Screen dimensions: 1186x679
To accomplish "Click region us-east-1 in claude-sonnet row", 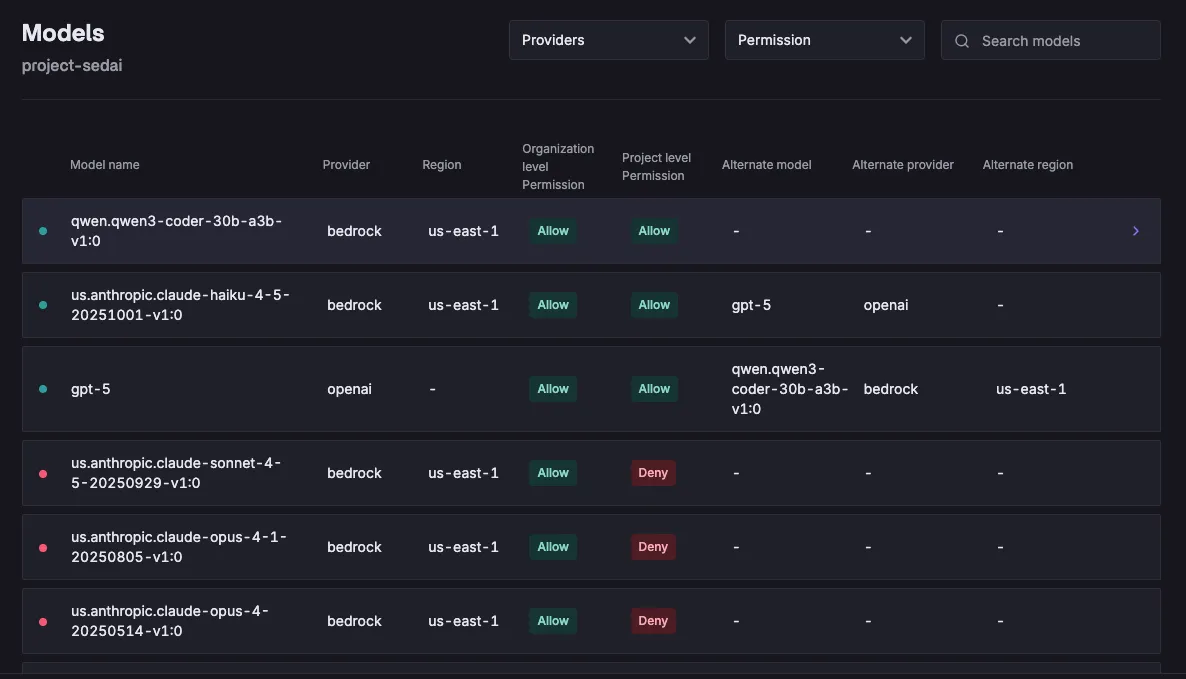I will point(463,473).
